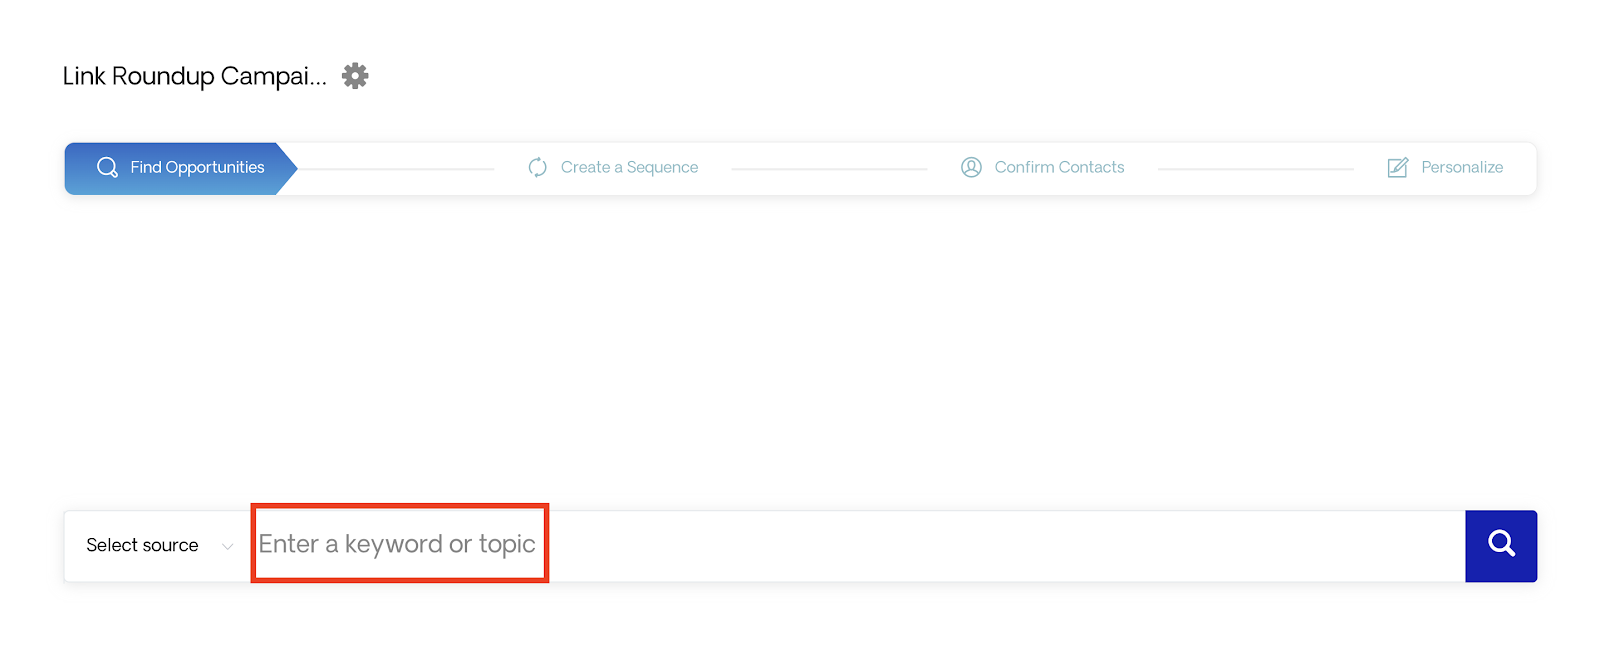Go to Find Opportunities step
1600x665 pixels.
[x=181, y=168]
